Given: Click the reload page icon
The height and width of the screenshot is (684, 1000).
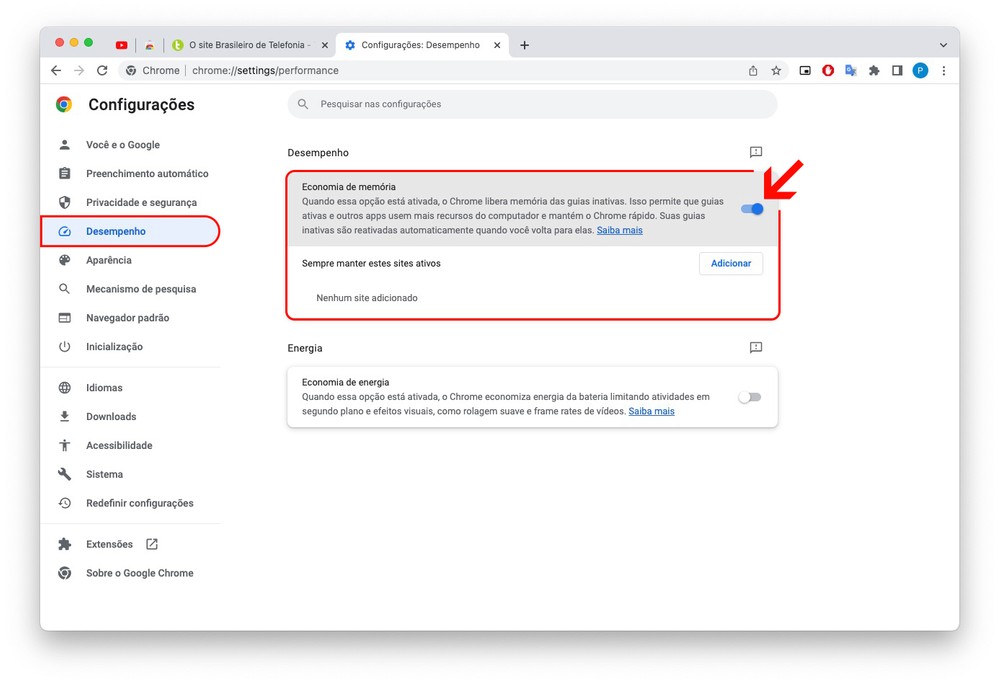Looking at the screenshot, I should [x=102, y=71].
